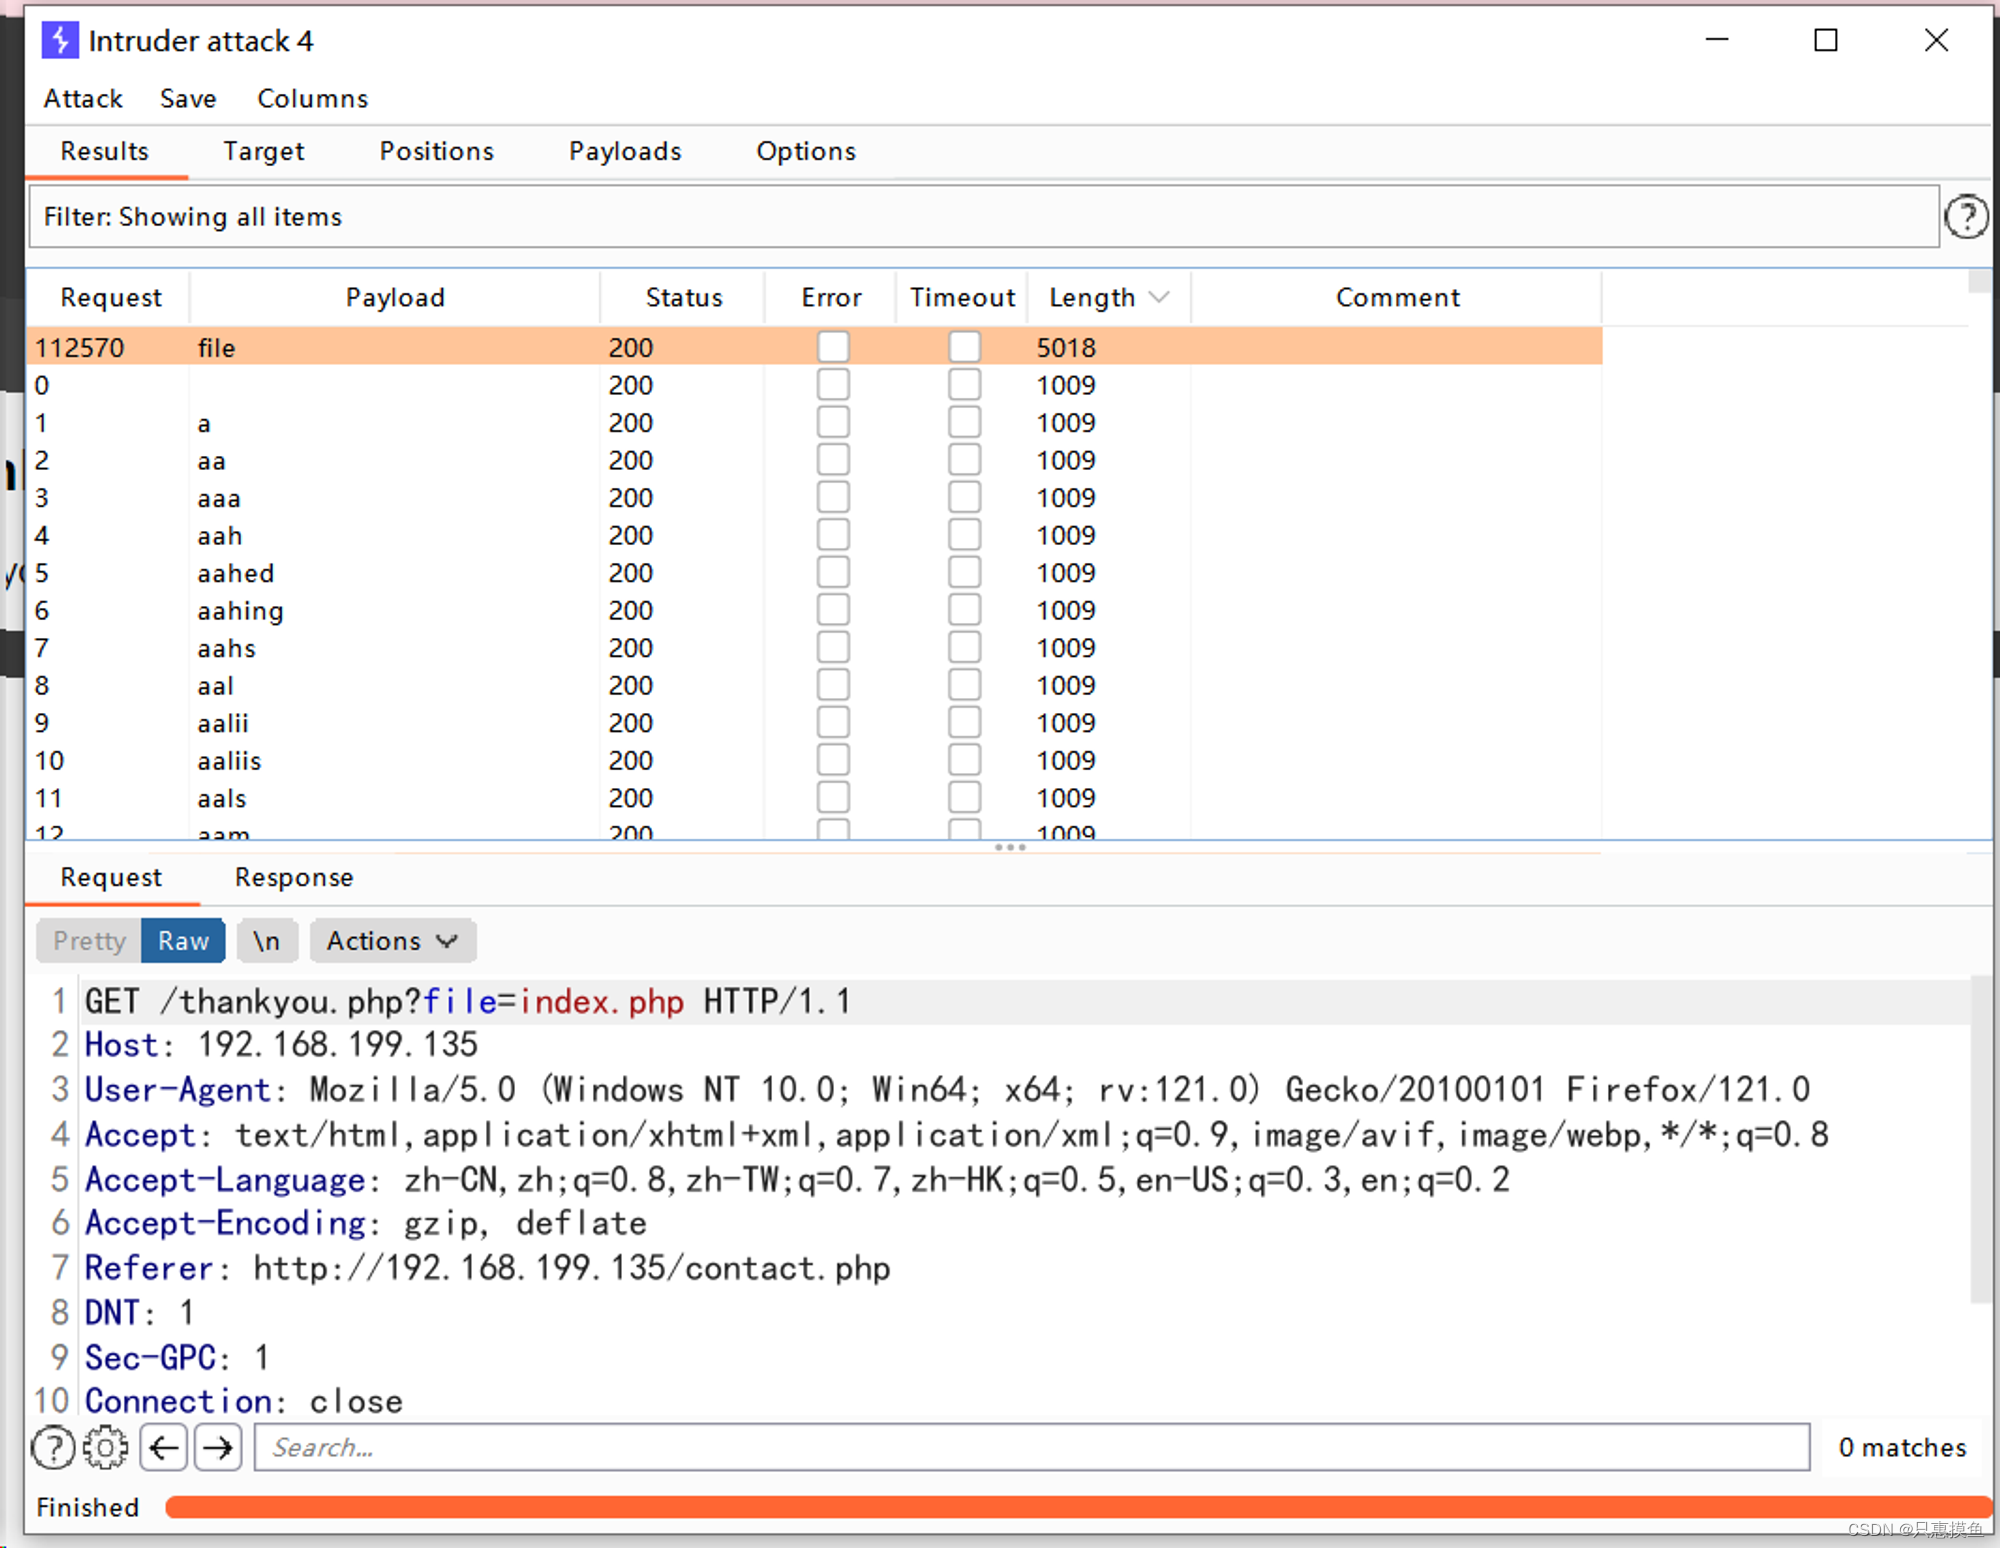Open the Columns menu

(x=312, y=99)
